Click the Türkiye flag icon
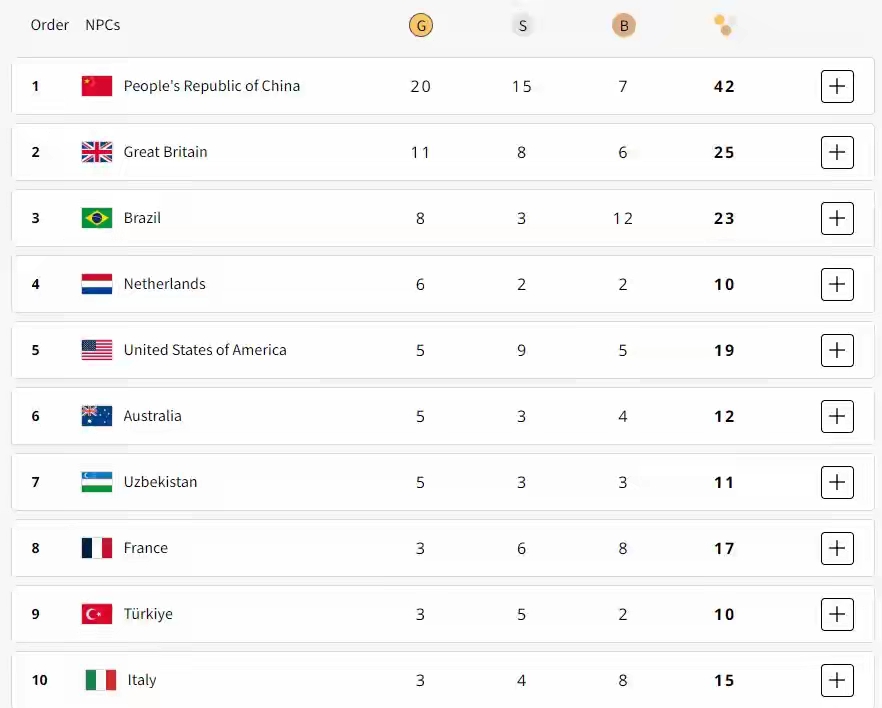Screen dimensions: 882x708 pos(97,614)
